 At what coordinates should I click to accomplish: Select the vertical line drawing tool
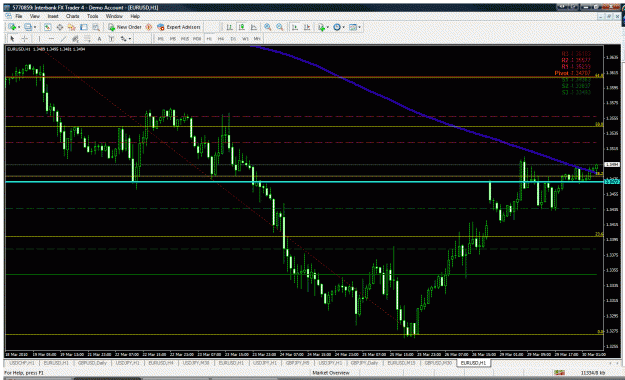click(39, 39)
